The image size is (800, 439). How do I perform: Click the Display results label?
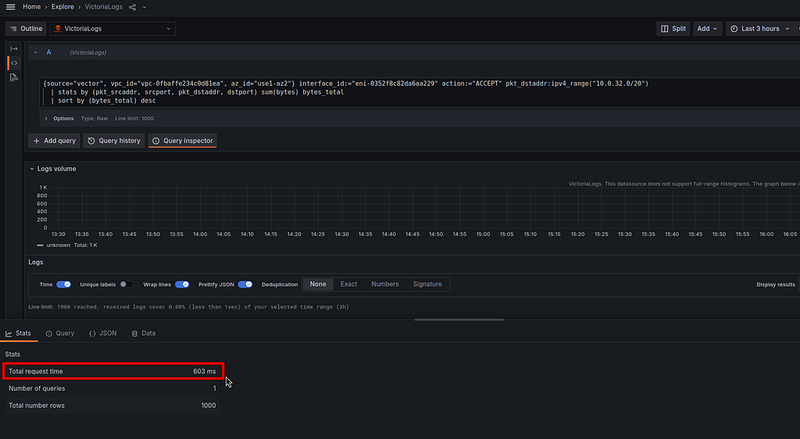pos(776,284)
